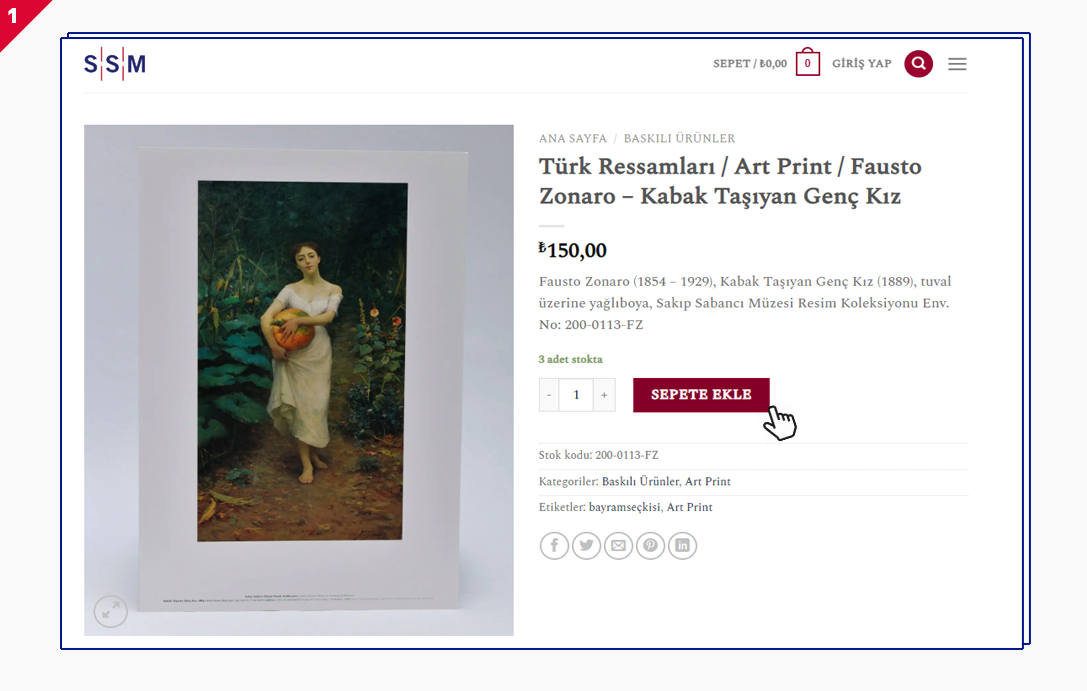Viewport: 1087px width, 691px height.
Task: Select the bayramseçkisi tag link
Action: click(x=624, y=508)
